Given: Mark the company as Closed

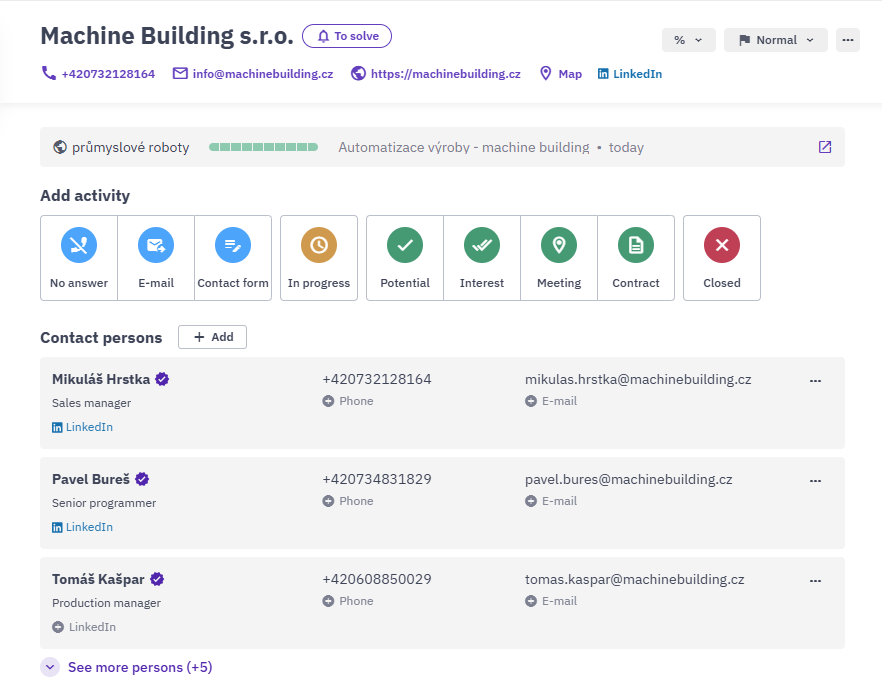Looking at the screenshot, I should [722, 258].
